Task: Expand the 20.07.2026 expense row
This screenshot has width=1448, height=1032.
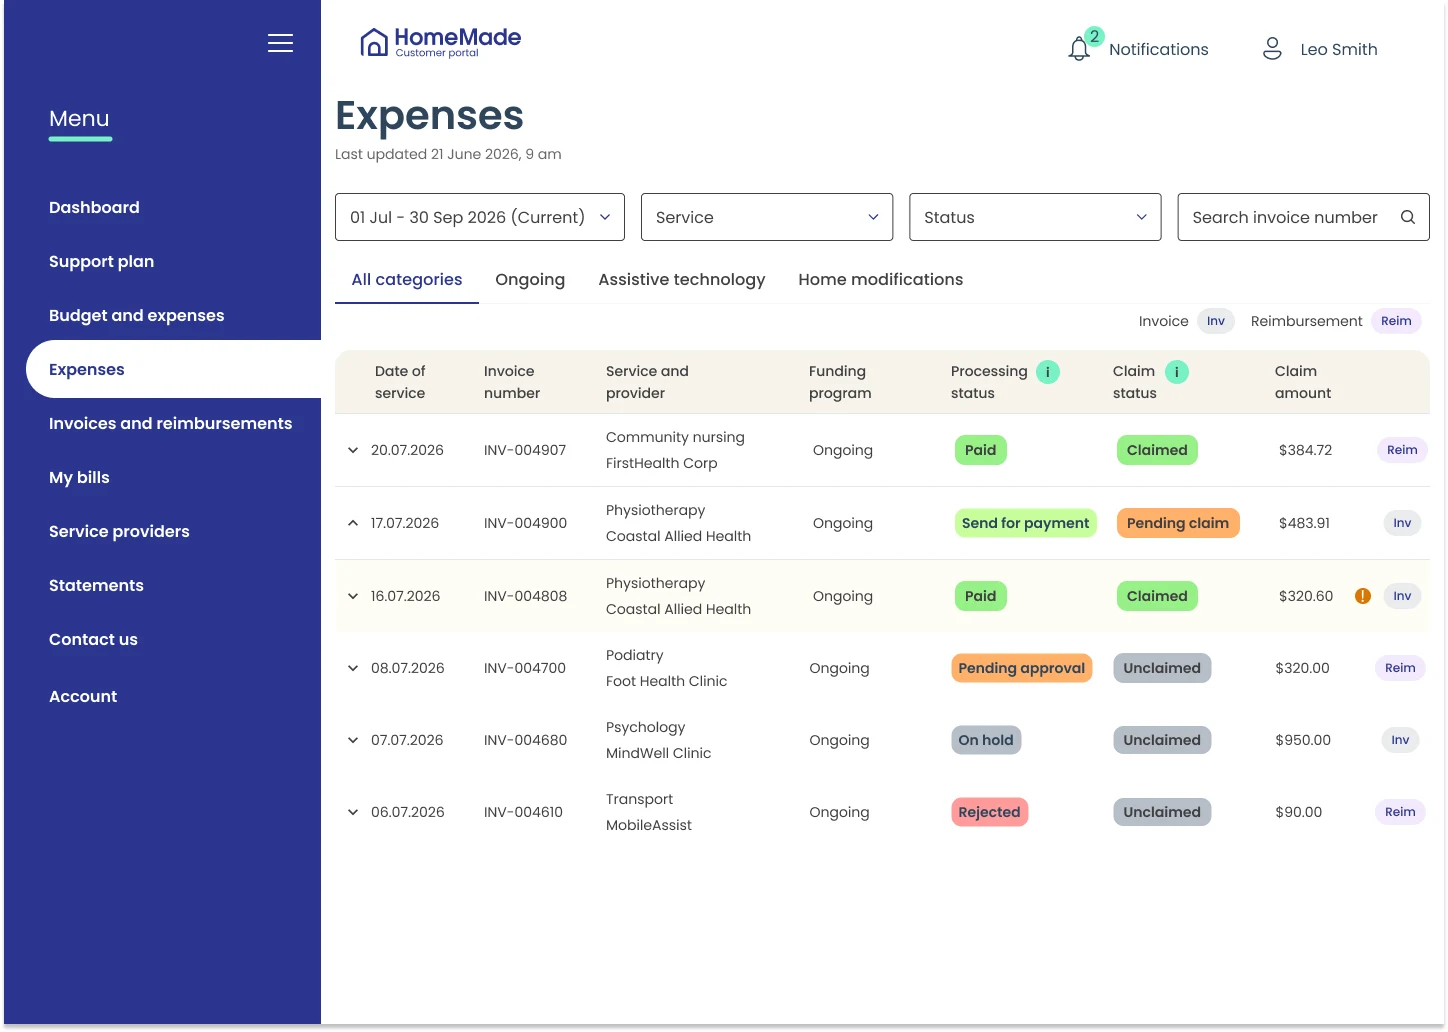Action: 353,450
